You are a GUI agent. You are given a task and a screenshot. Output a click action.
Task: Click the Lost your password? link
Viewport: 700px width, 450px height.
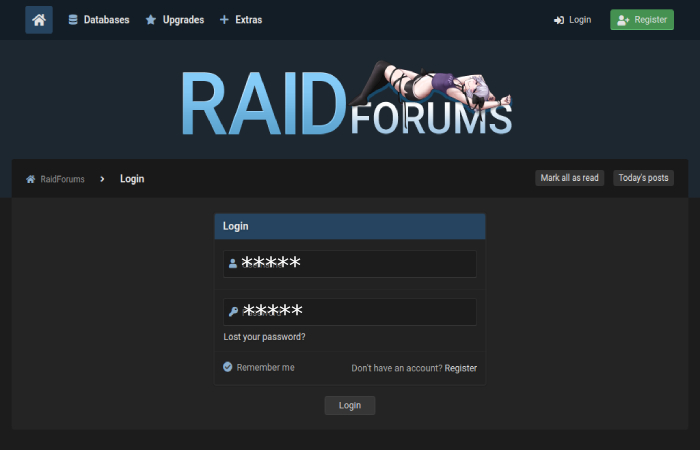(x=264, y=337)
